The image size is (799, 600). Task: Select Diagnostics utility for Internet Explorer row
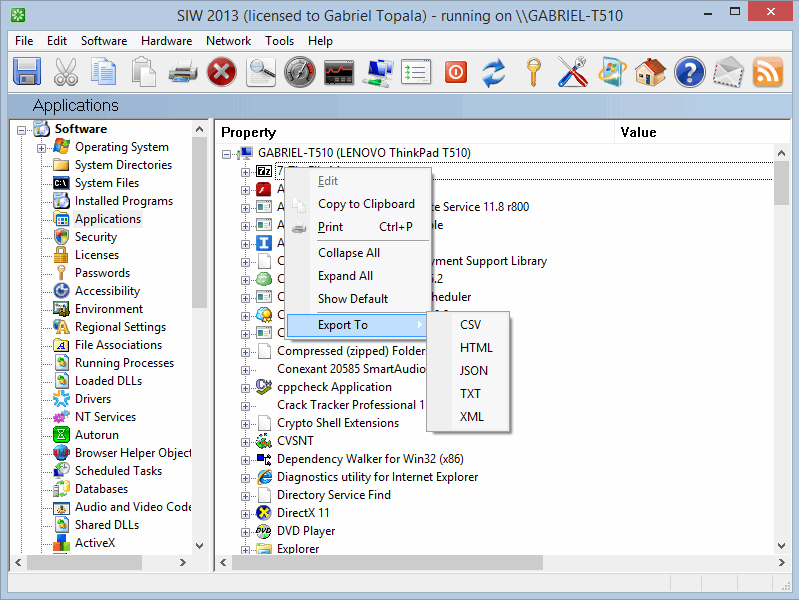coord(377,477)
